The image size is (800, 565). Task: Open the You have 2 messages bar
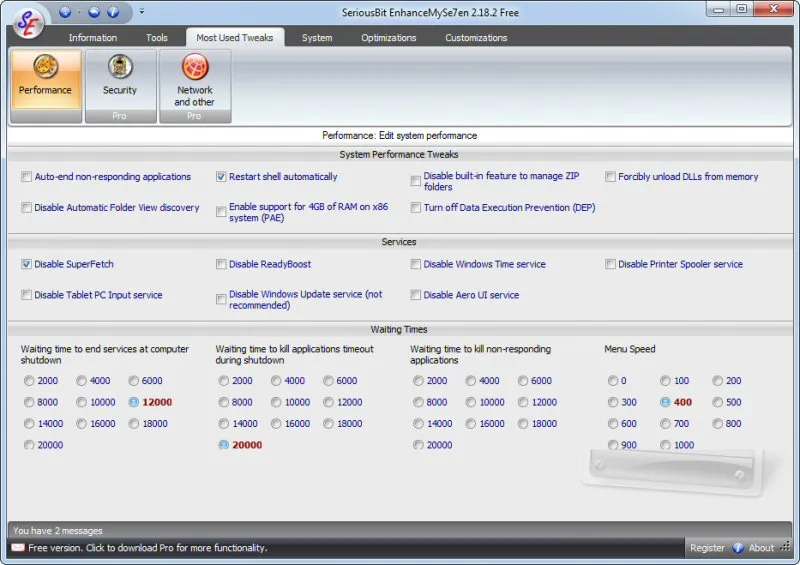tap(399, 530)
